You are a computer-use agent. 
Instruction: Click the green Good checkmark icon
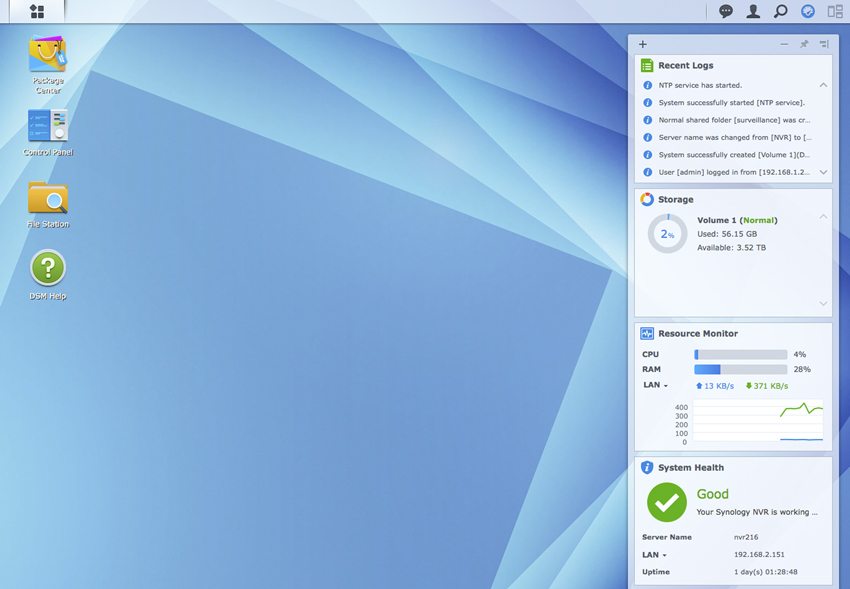tap(667, 502)
